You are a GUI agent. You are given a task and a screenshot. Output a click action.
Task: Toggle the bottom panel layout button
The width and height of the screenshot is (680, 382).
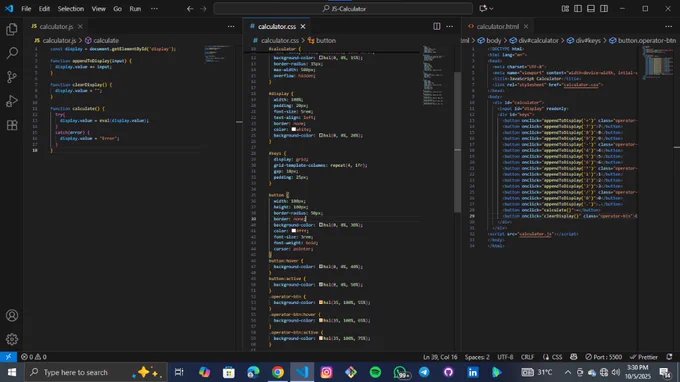tap(591, 9)
